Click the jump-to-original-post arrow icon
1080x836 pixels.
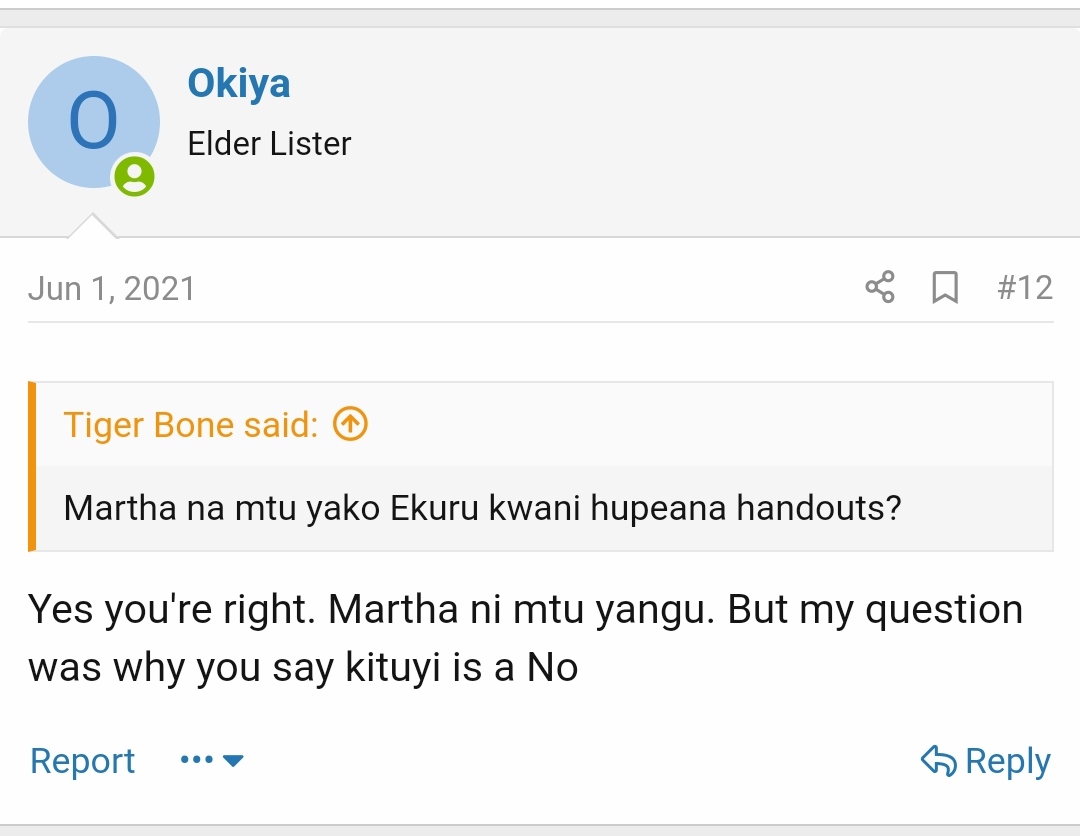pyautogui.click(x=350, y=425)
